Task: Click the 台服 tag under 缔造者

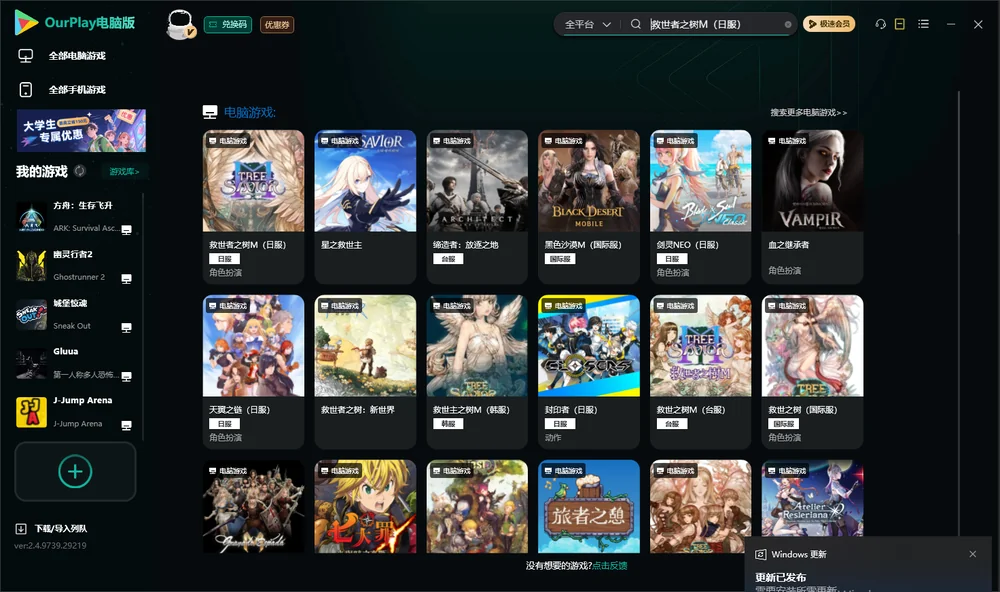Action: pyautogui.click(x=448, y=259)
